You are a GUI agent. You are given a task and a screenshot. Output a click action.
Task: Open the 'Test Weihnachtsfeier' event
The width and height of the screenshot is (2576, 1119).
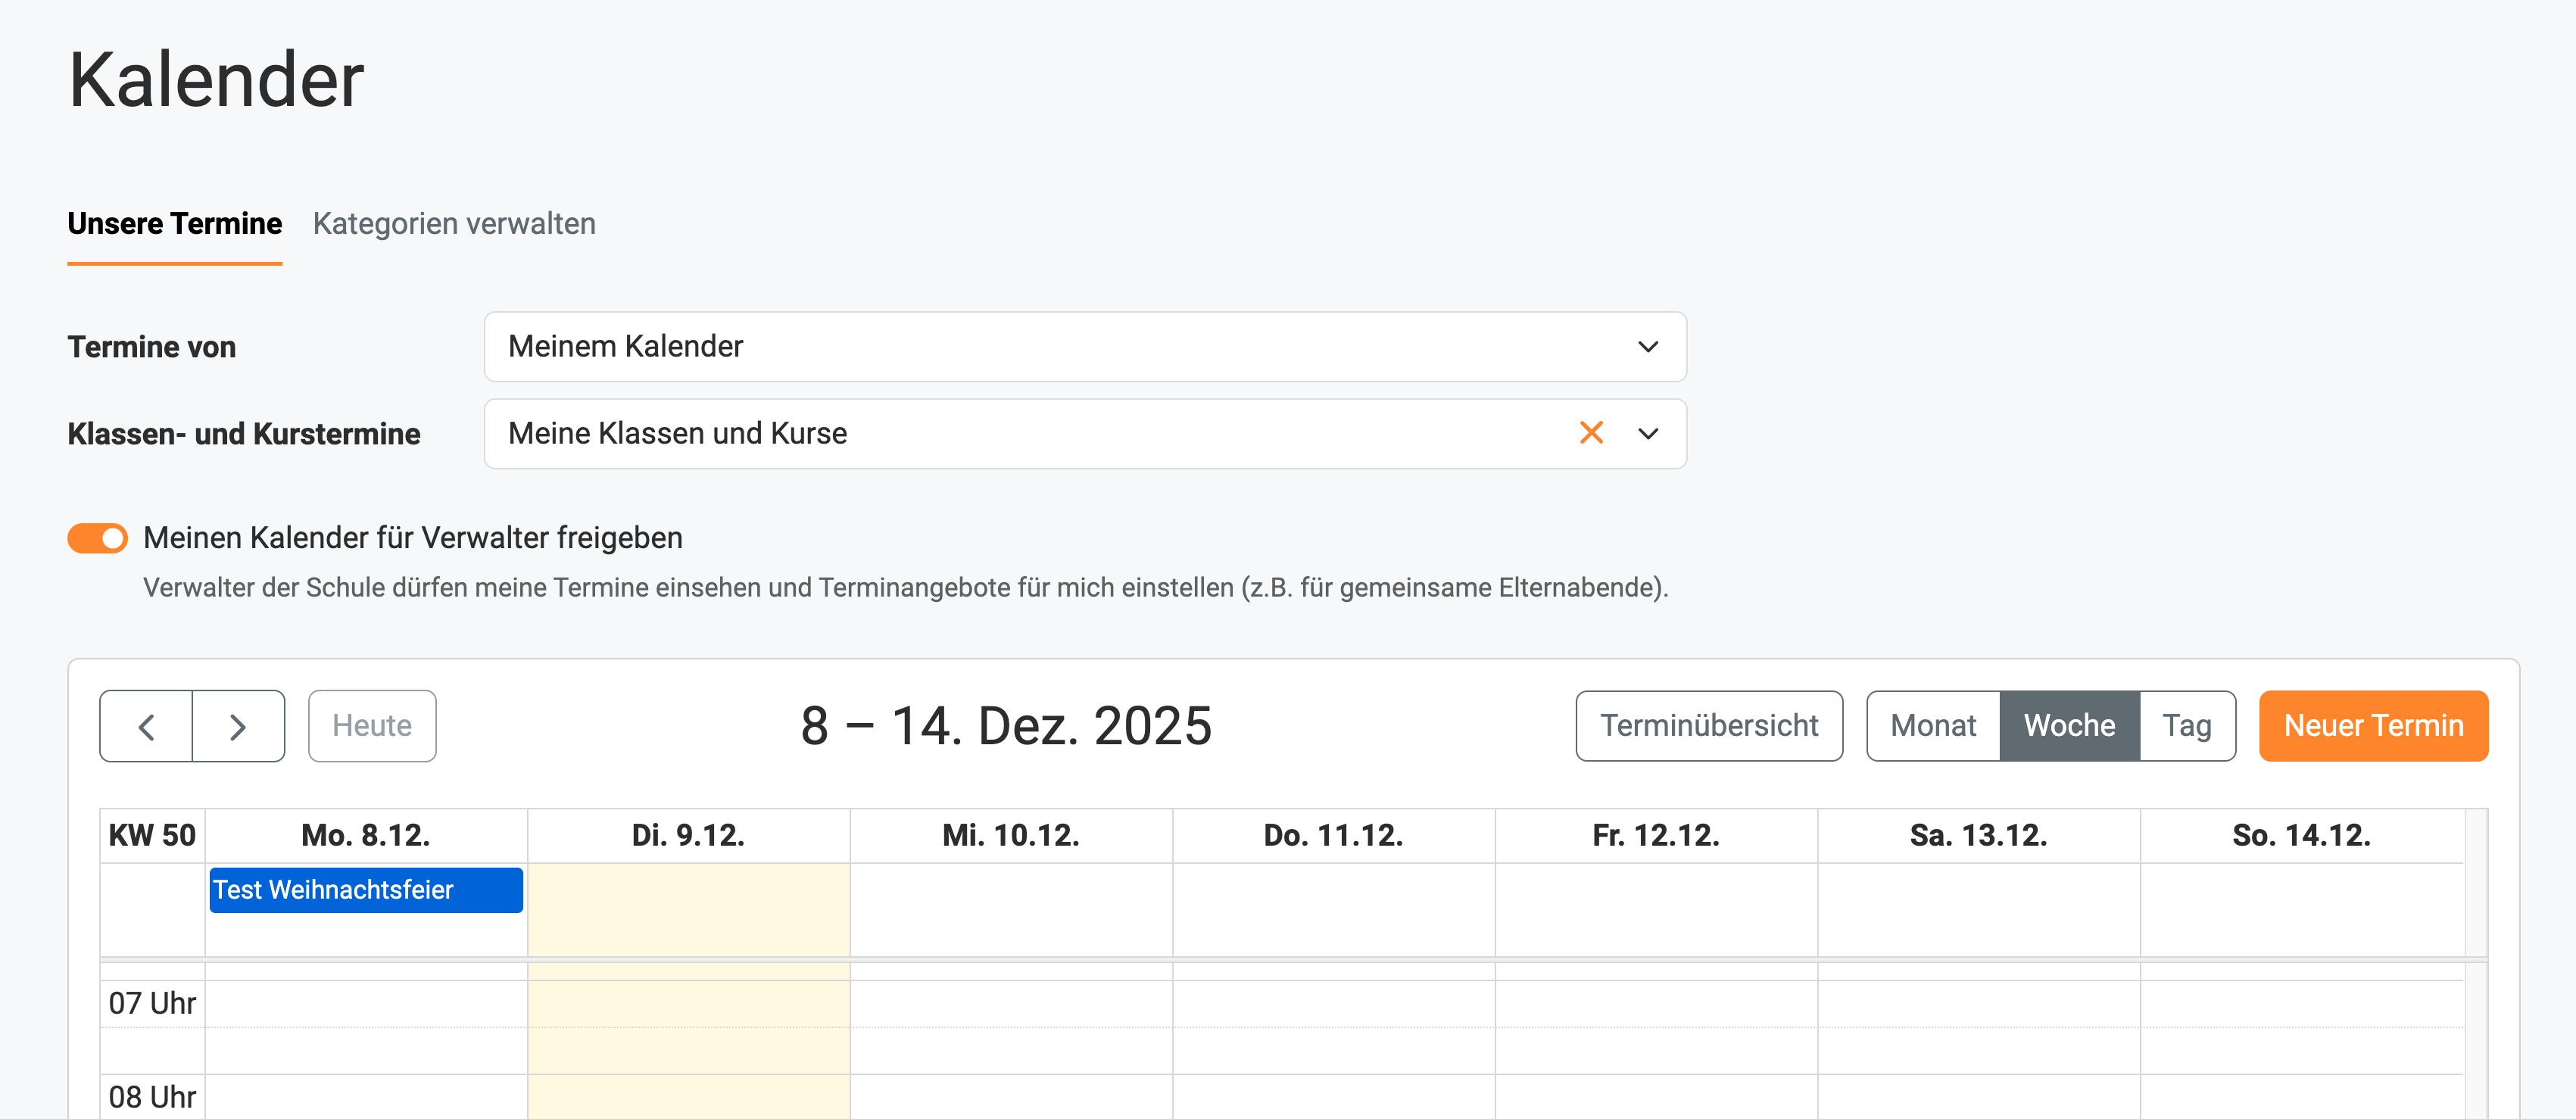pos(365,890)
